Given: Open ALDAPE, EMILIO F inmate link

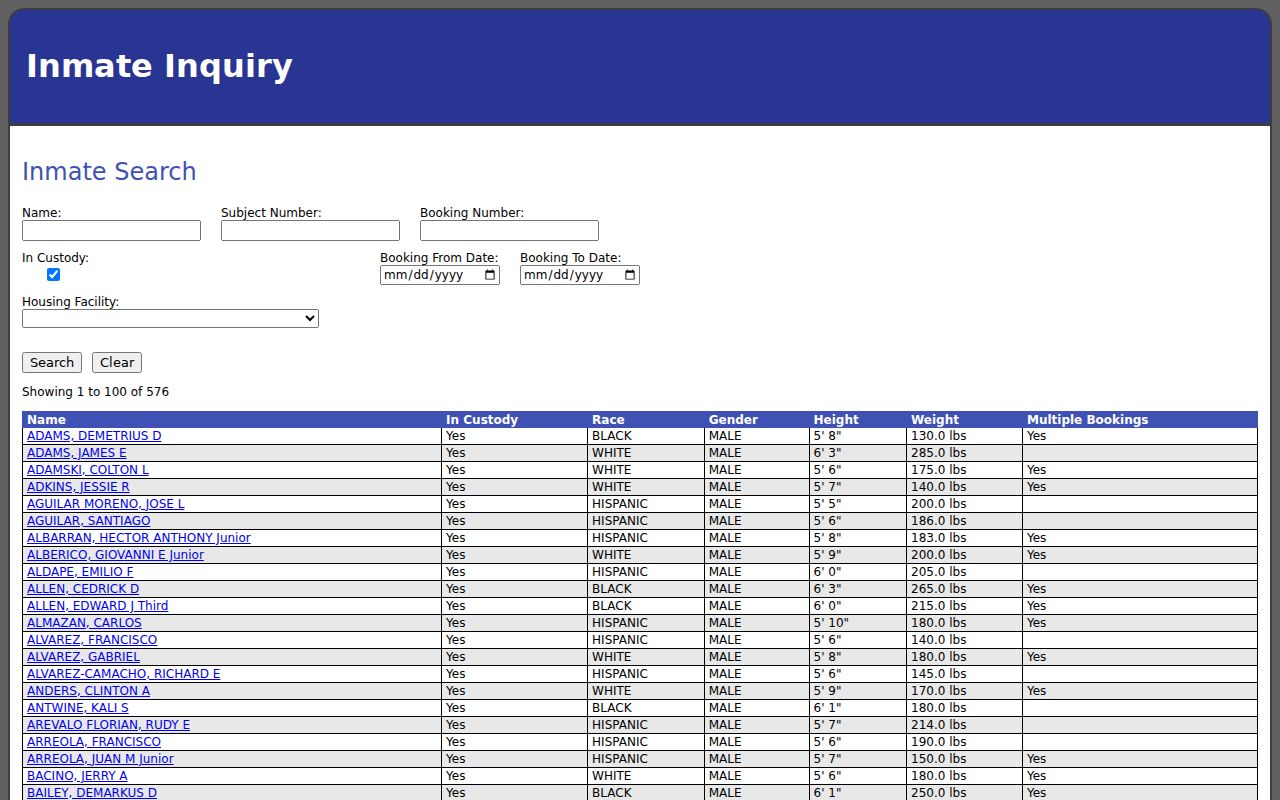Looking at the screenshot, I should click(x=80, y=572).
